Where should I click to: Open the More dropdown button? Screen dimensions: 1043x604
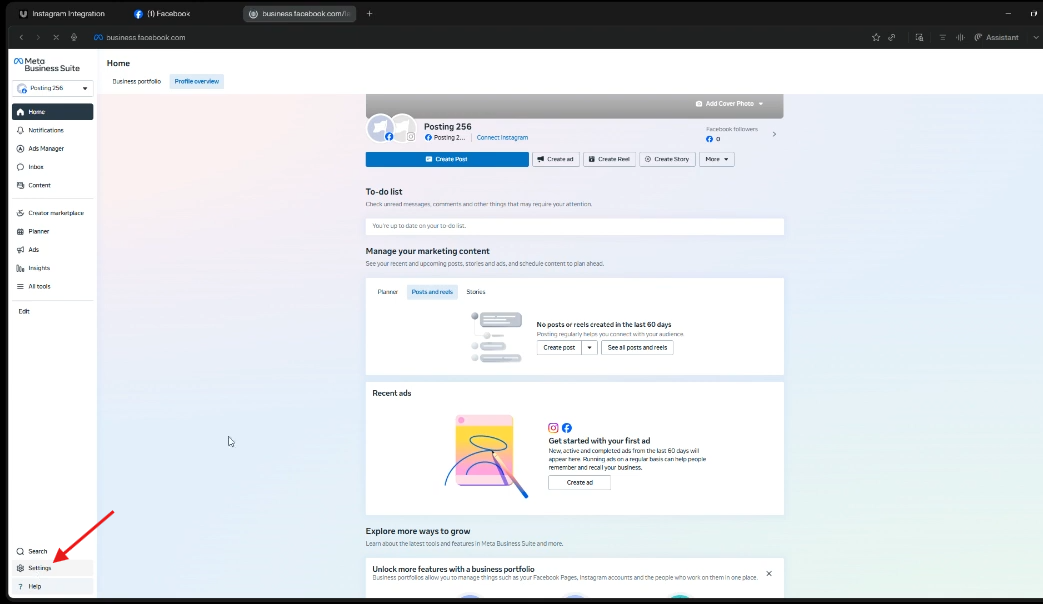click(x=716, y=159)
